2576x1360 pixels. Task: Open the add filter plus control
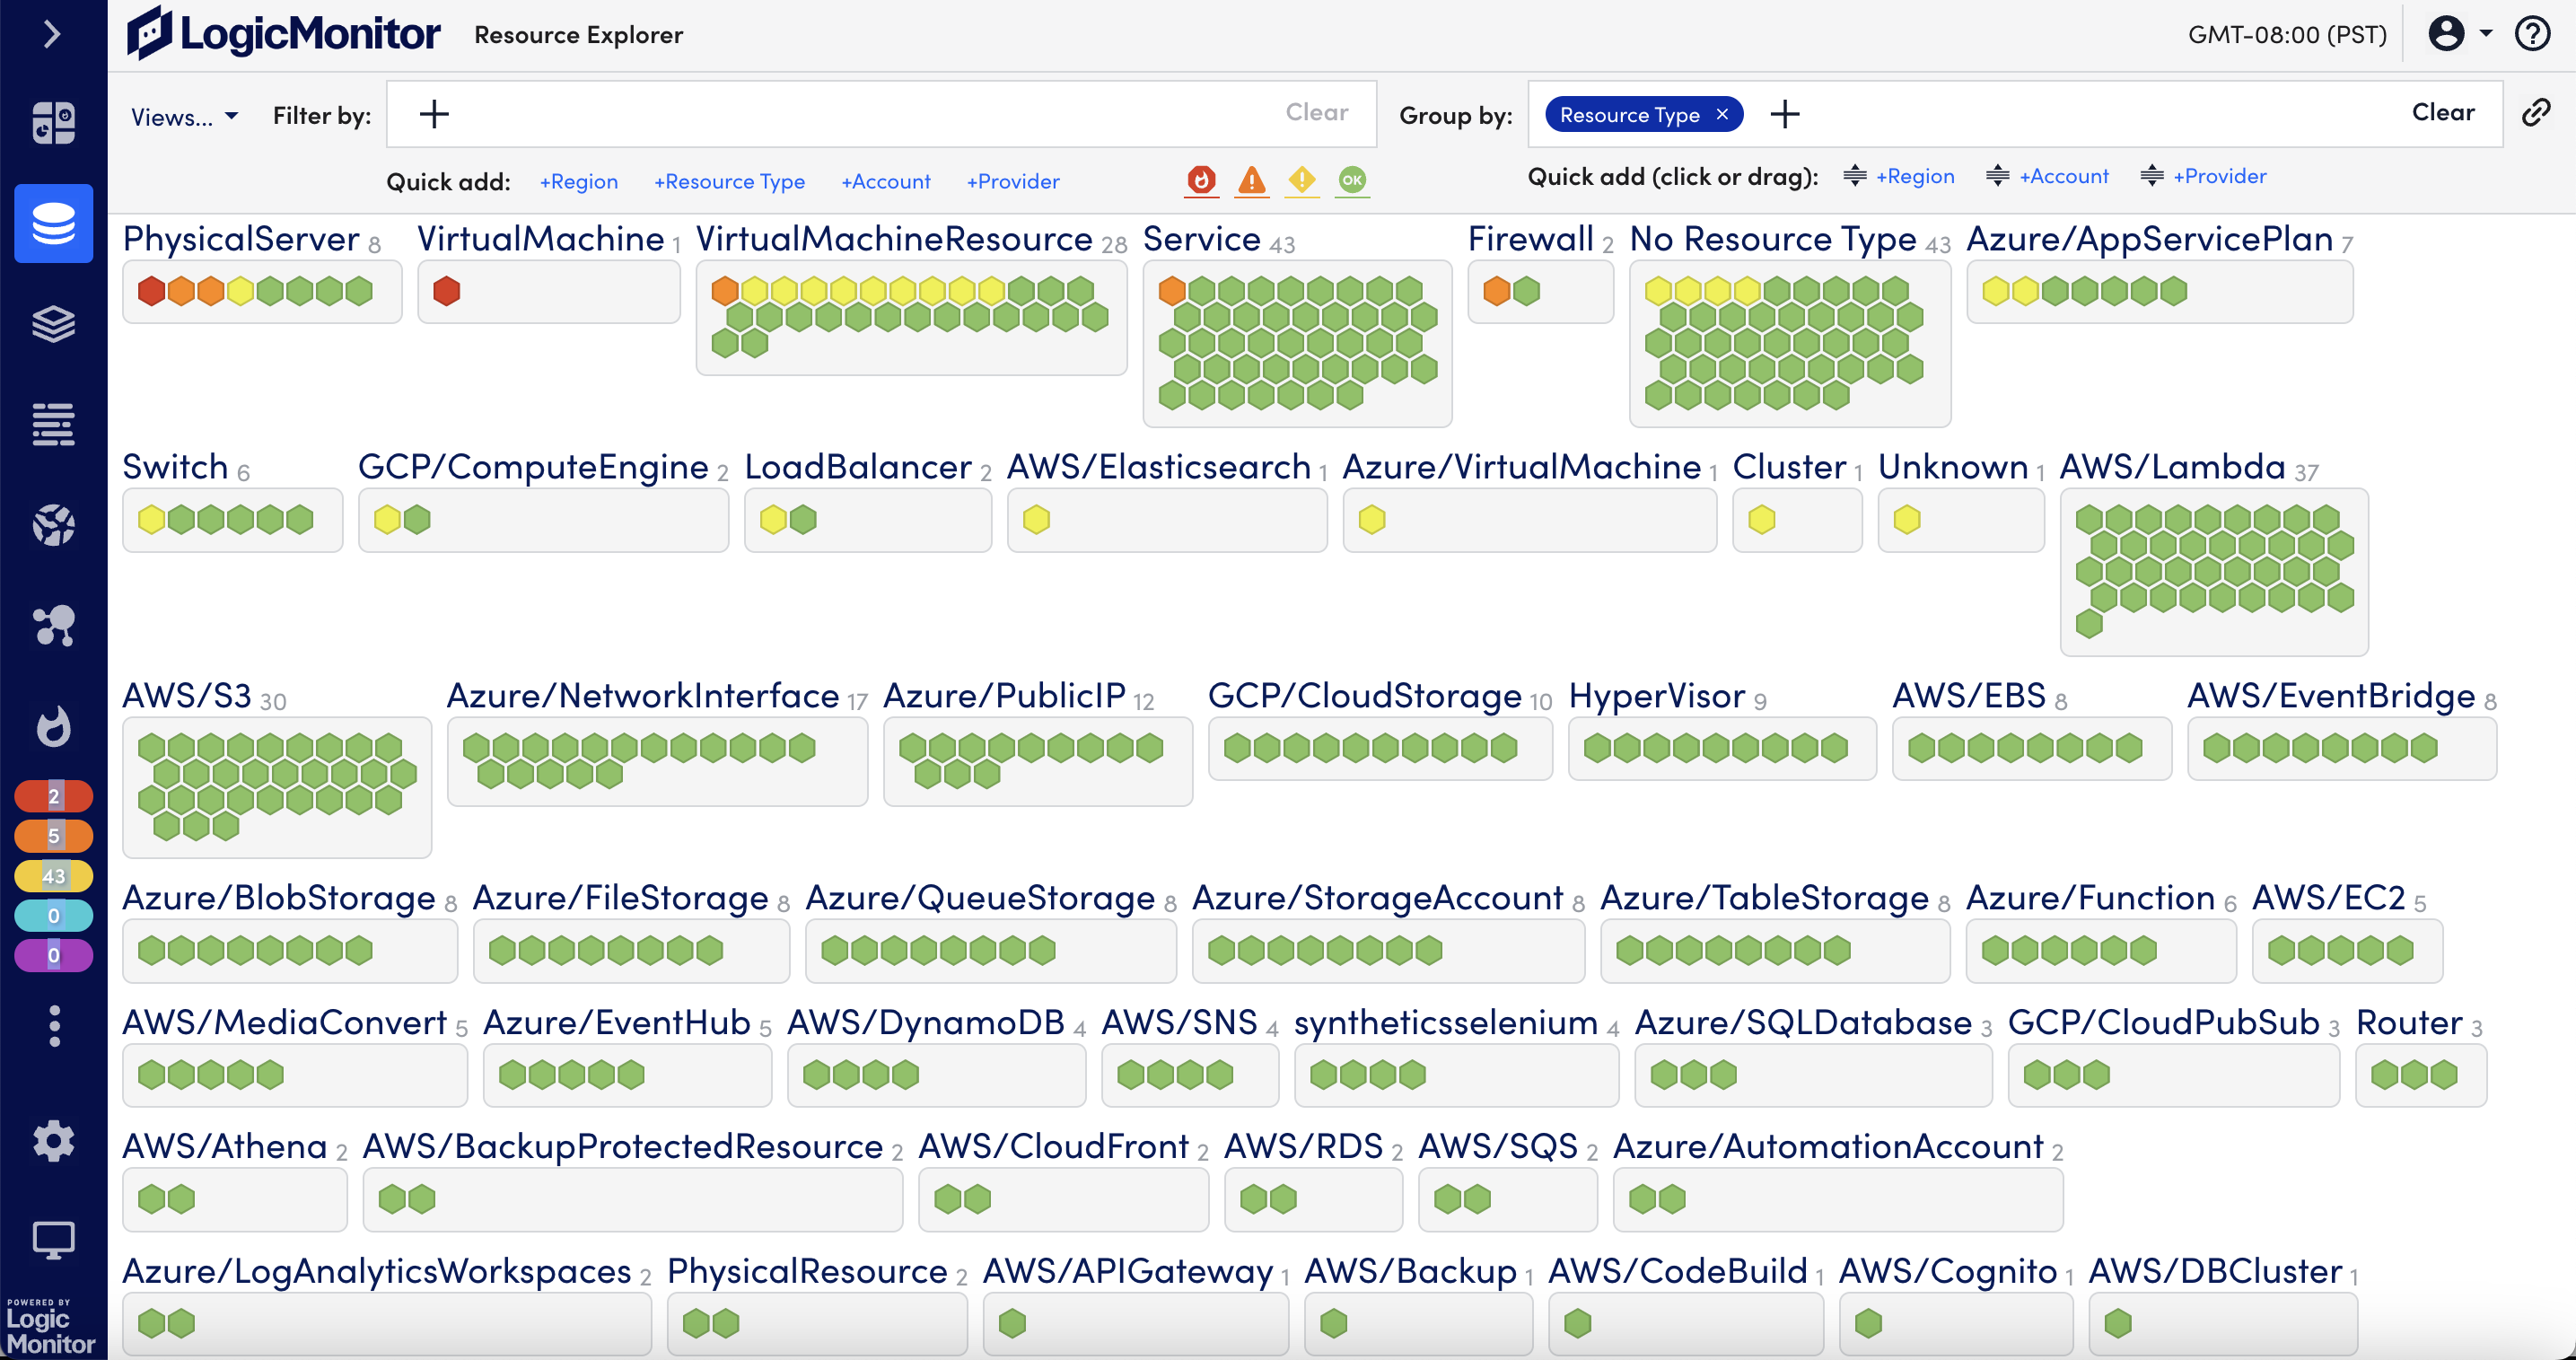pyautogui.click(x=434, y=114)
